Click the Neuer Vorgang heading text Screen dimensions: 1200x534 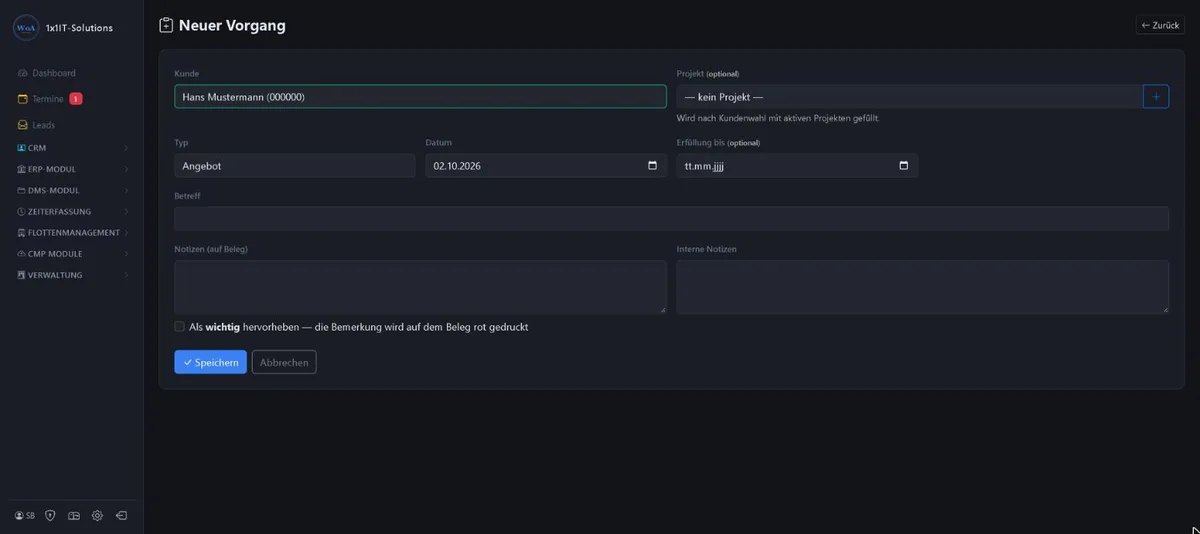point(232,26)
